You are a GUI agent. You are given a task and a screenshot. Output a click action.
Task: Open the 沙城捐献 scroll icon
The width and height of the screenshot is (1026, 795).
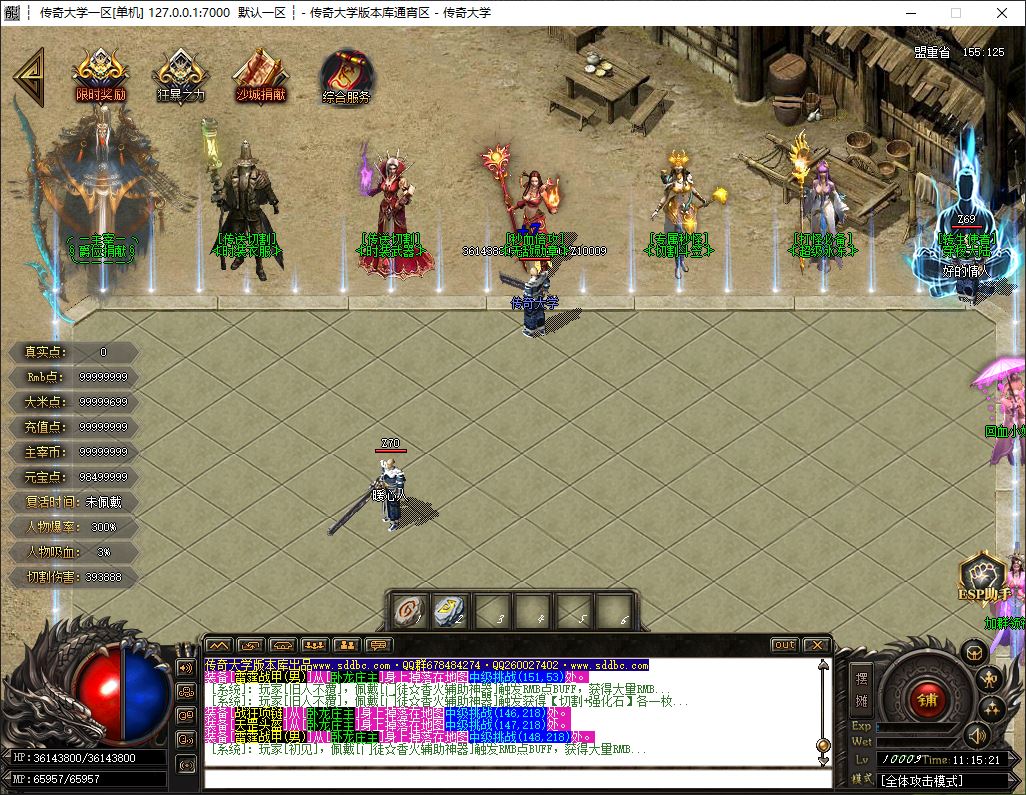coord(260,76)
